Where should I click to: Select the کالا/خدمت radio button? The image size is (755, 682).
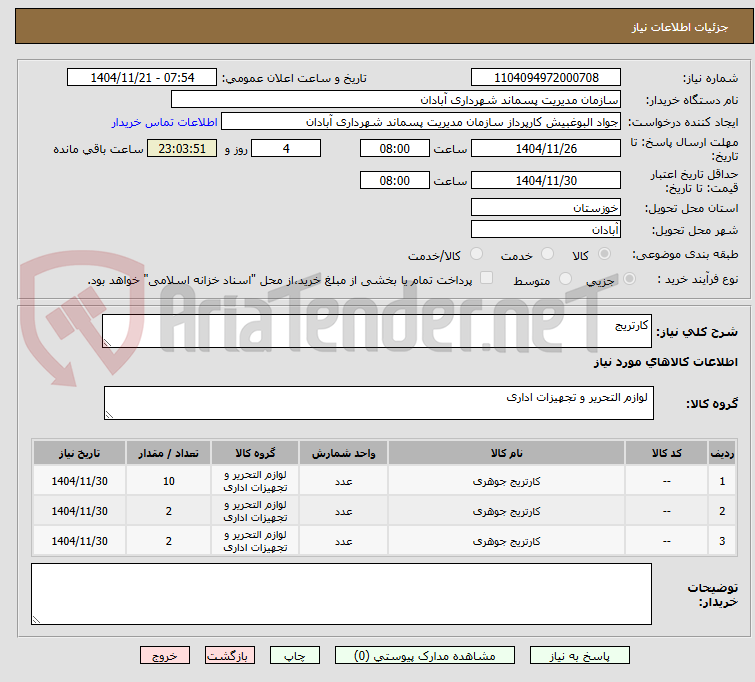coord(476,254)
